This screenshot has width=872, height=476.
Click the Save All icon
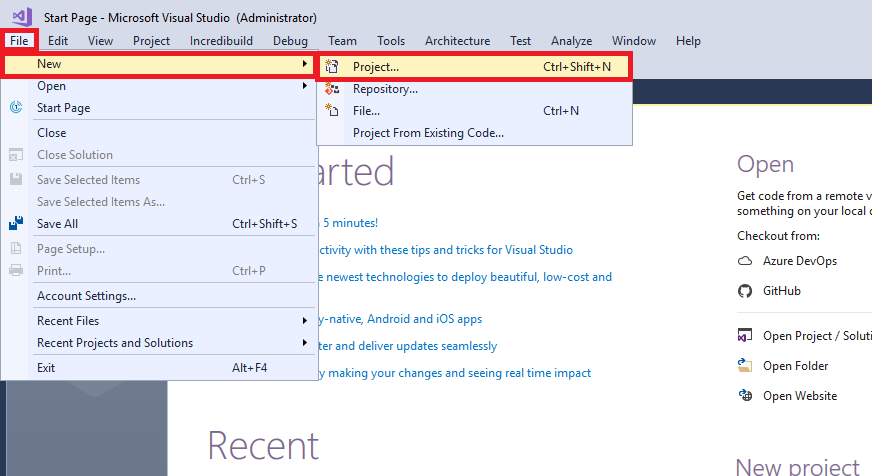pos(16,223)
